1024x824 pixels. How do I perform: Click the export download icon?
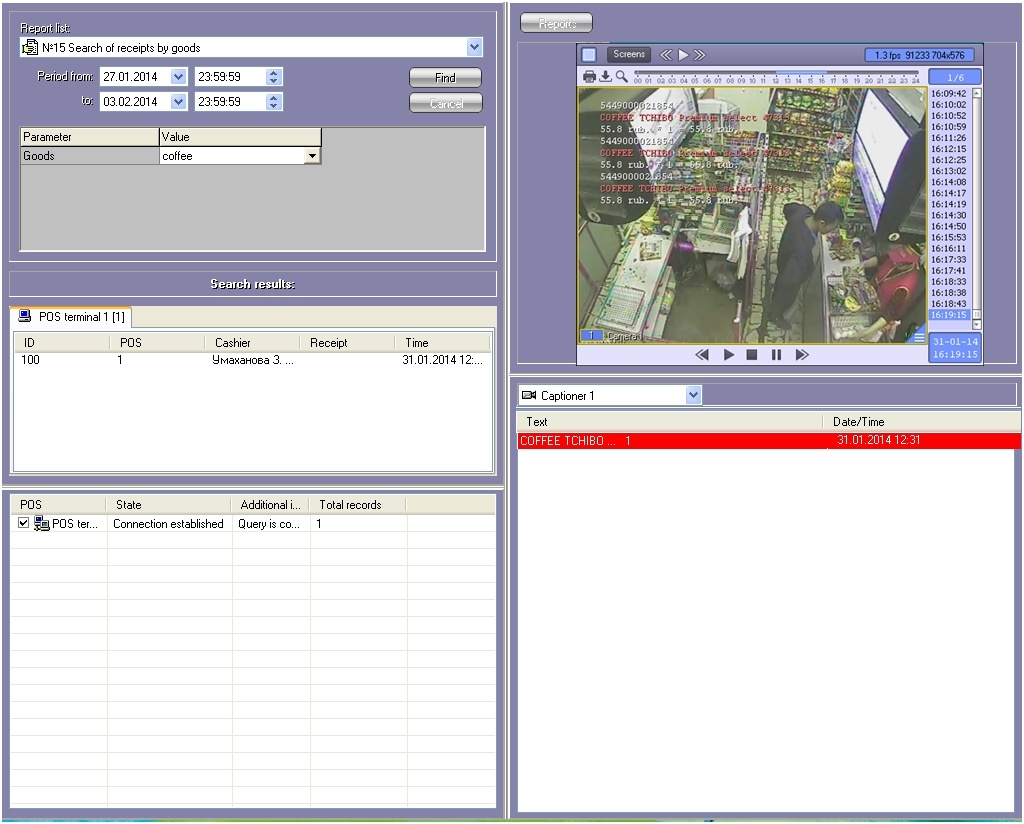[x=605, y=77]
